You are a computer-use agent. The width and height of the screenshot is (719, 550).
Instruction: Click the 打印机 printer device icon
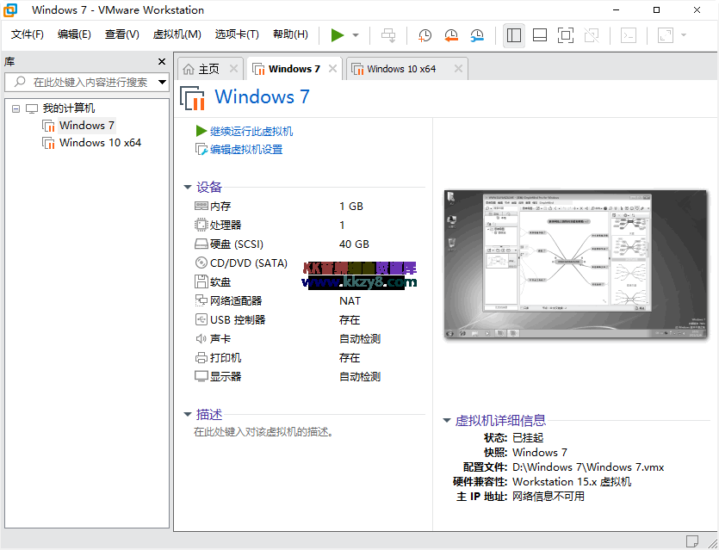[201, 357]
